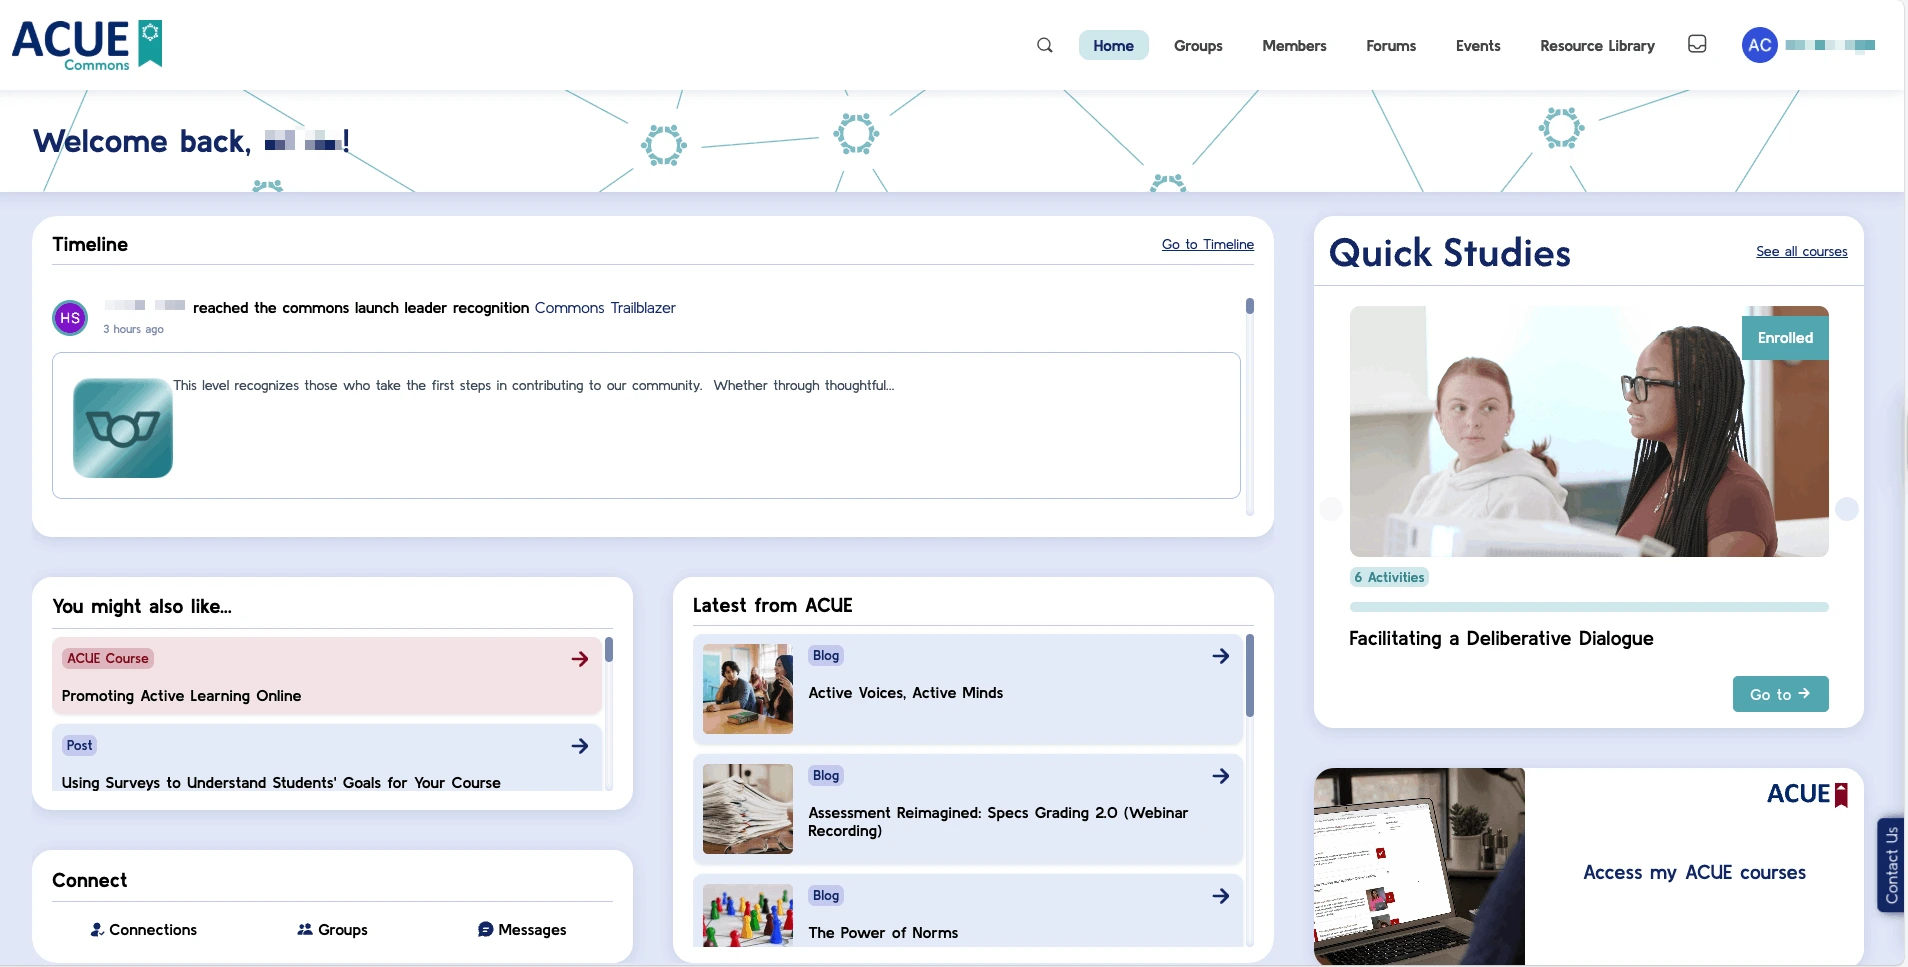Click the HS user avatar in Timeline

(x=70, y=318)
